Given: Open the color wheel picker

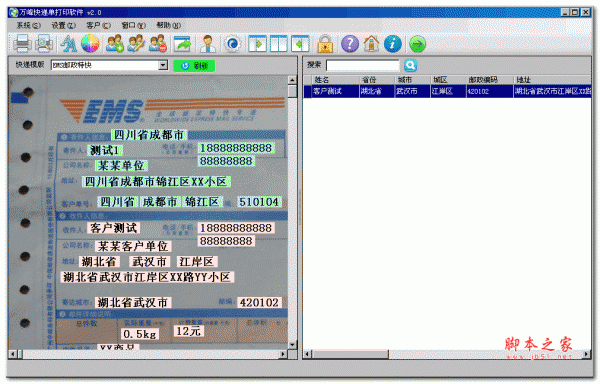Looking at the screenshot, I should (90, 44).
